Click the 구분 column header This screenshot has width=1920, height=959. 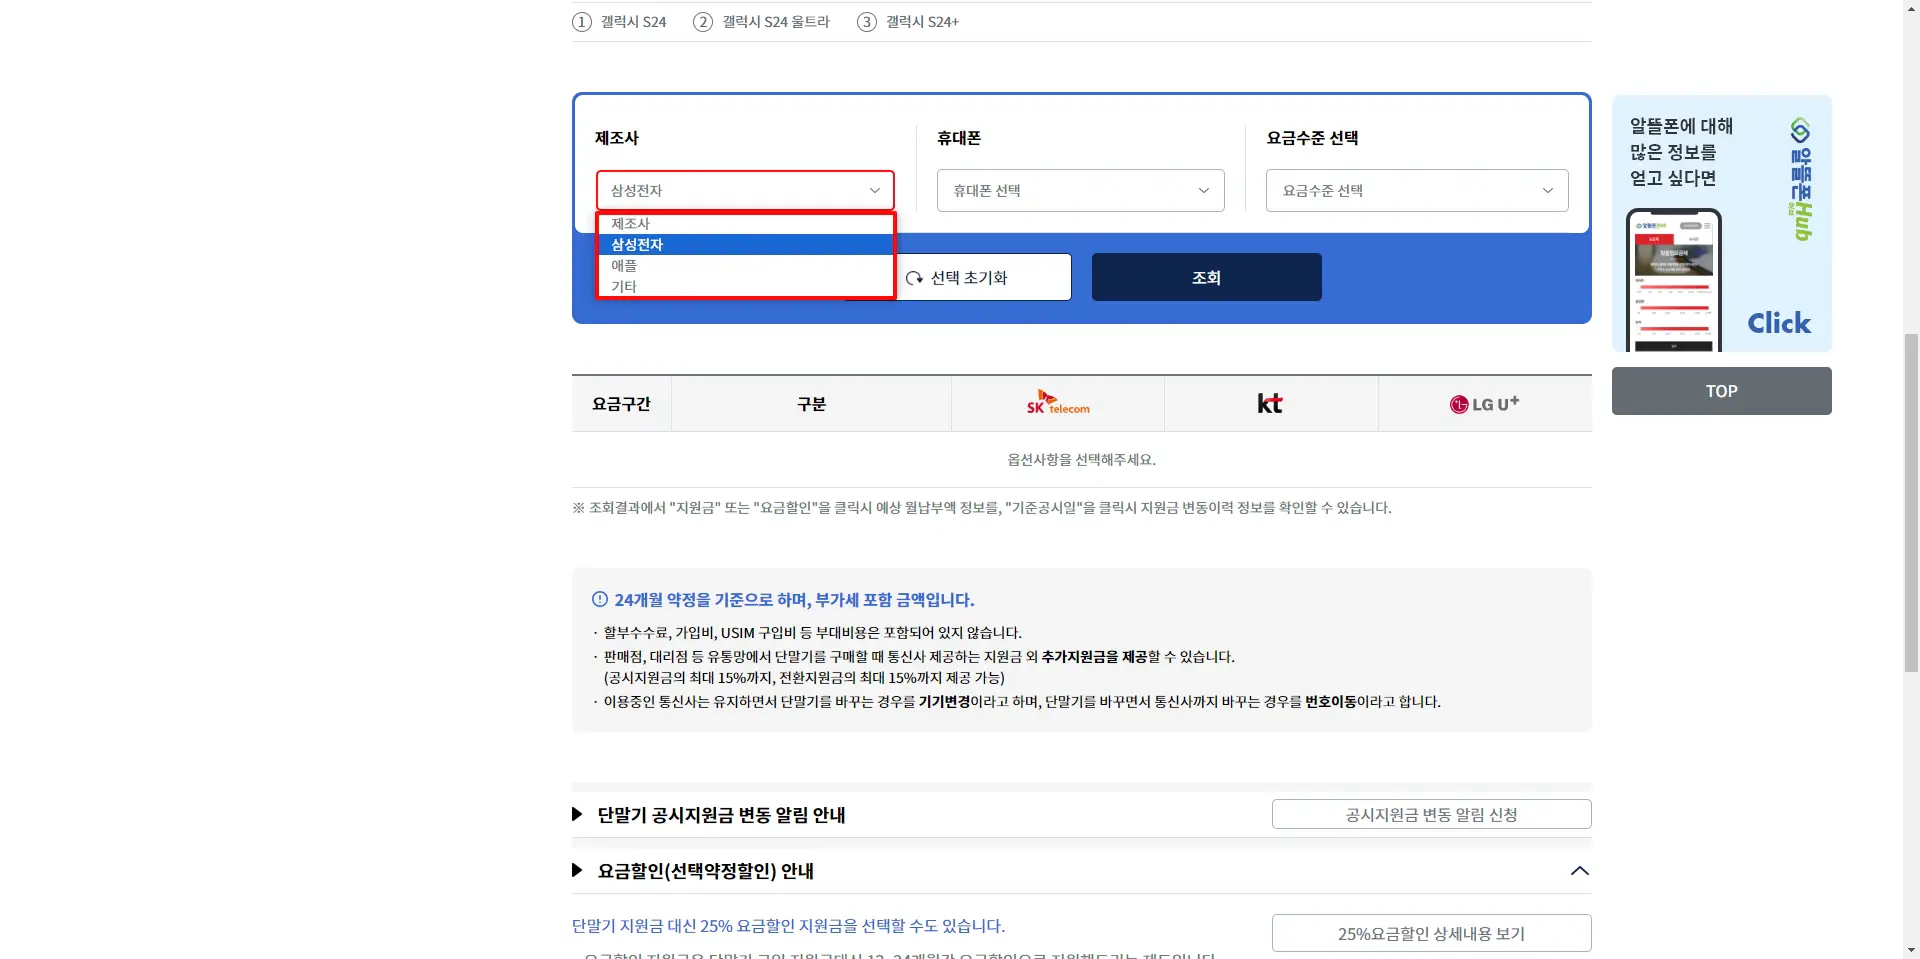(x=811, y=404)
